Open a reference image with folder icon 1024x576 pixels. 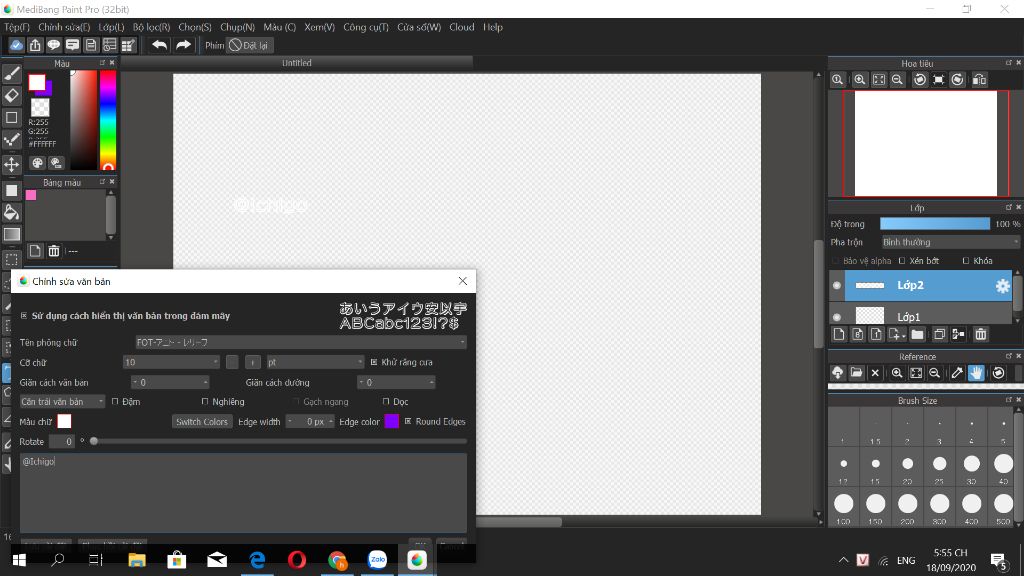856,373
